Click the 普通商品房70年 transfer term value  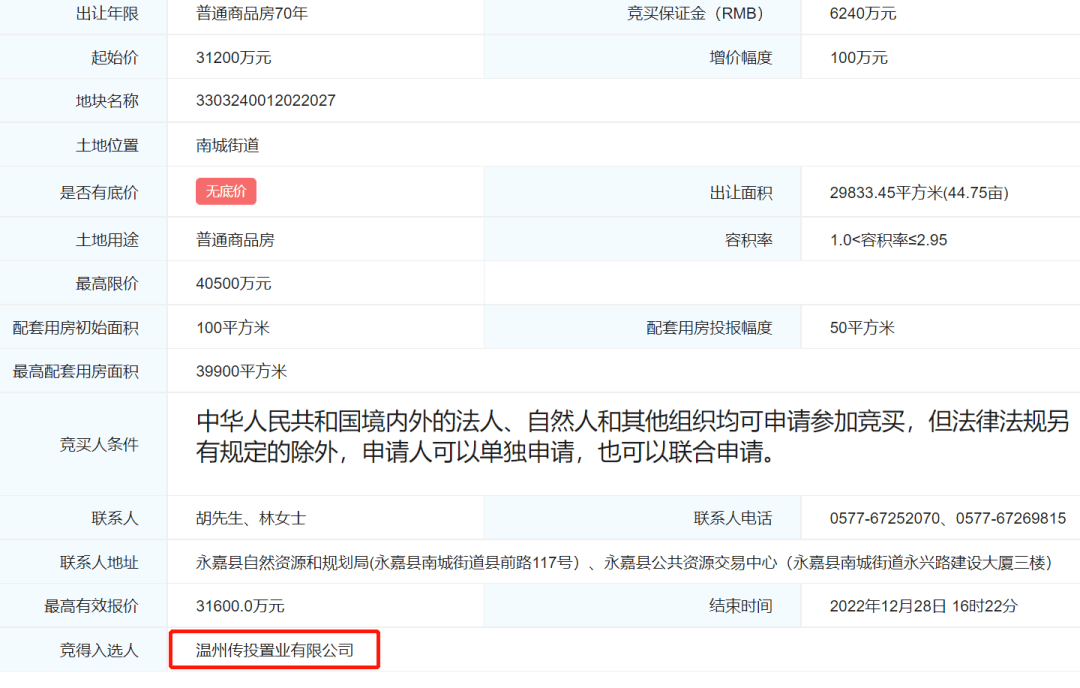pyautogui.click(x=250, y=14)
